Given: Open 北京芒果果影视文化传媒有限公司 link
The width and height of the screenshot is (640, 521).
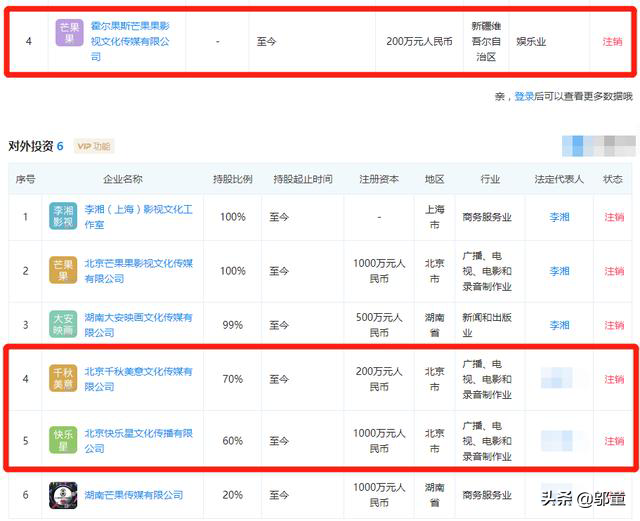Looking at the screenshot, I should pos(138,271).
